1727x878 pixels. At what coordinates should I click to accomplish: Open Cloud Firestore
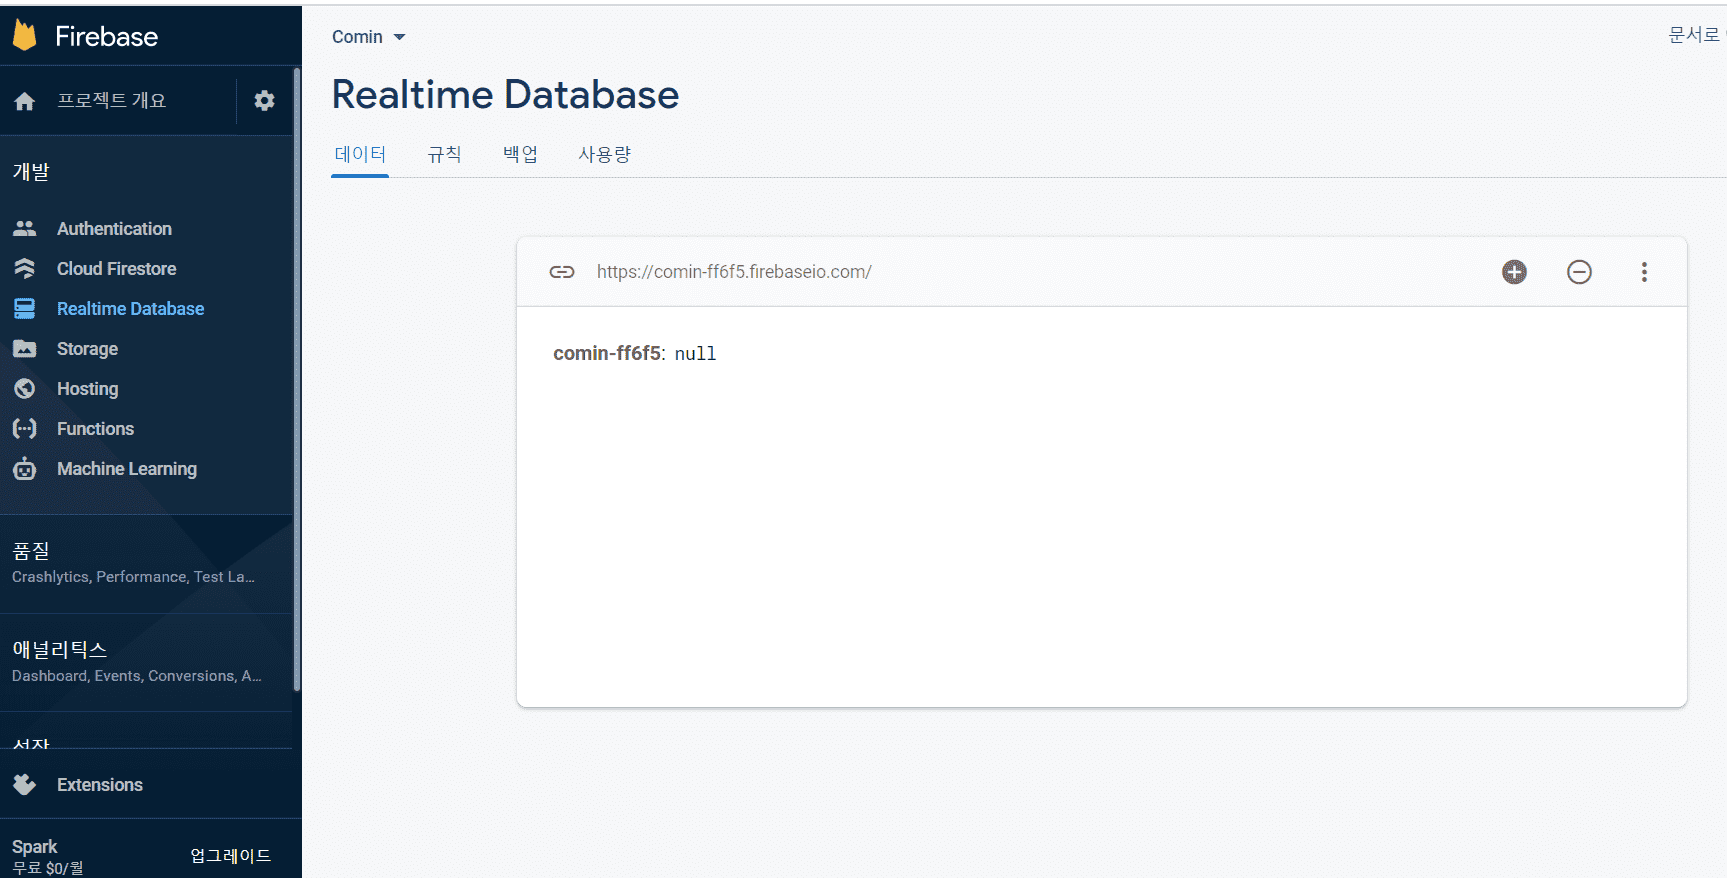(x=116, y=269)
